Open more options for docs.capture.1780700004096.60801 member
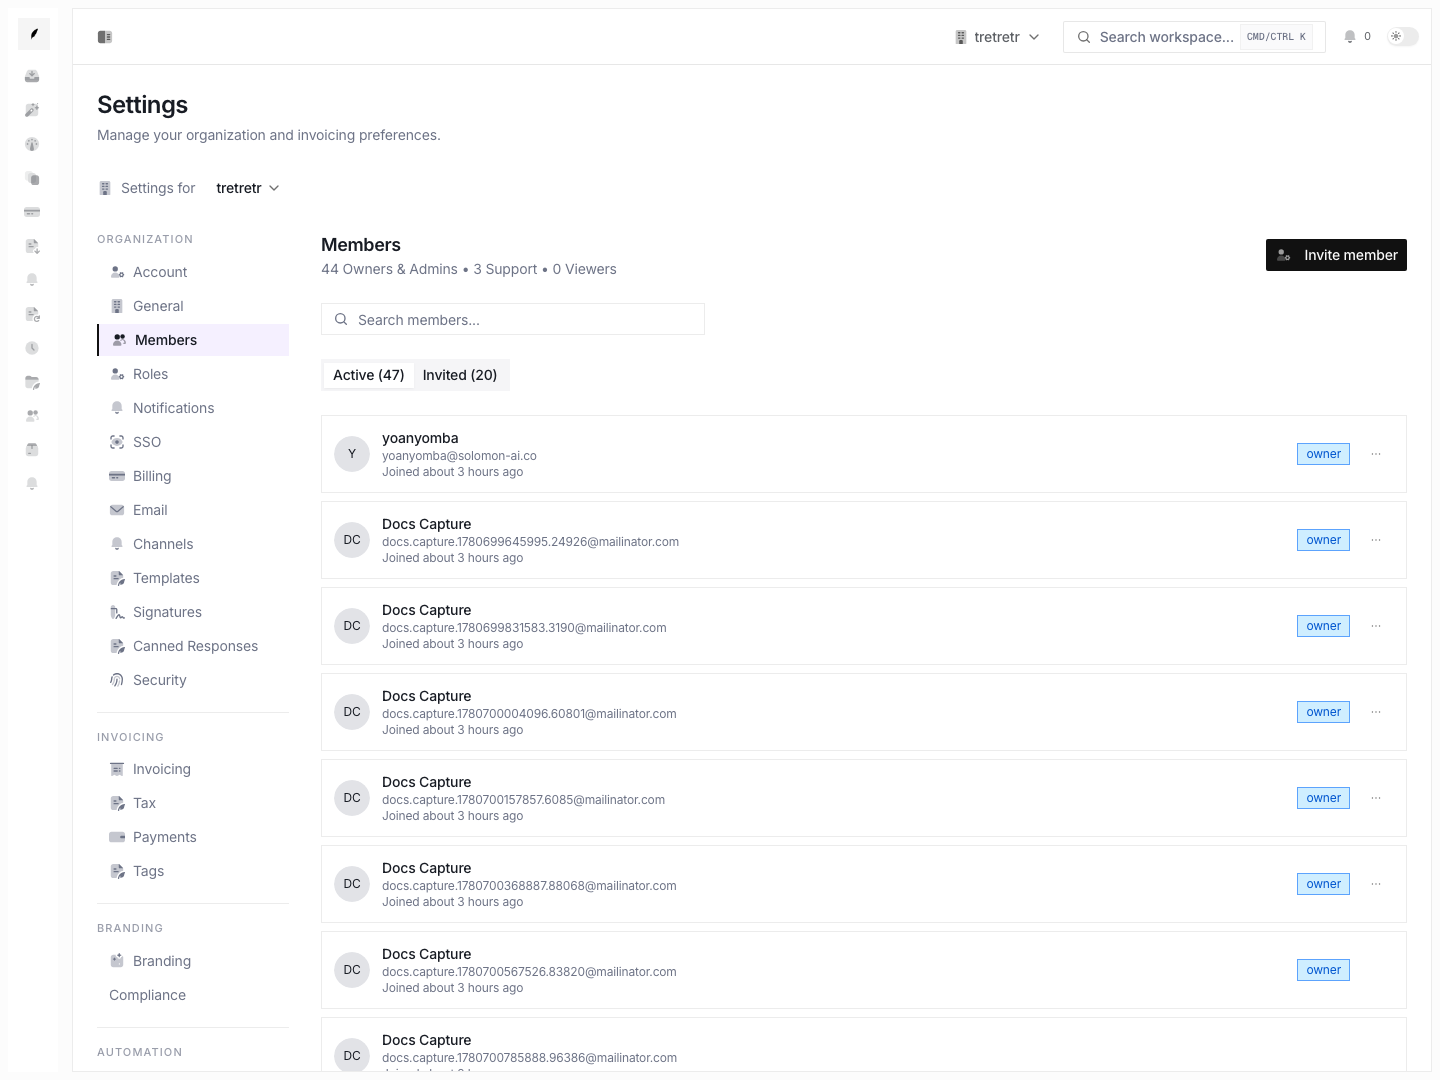Viewport: 1440px width, 1080px height. [1376, 712]
